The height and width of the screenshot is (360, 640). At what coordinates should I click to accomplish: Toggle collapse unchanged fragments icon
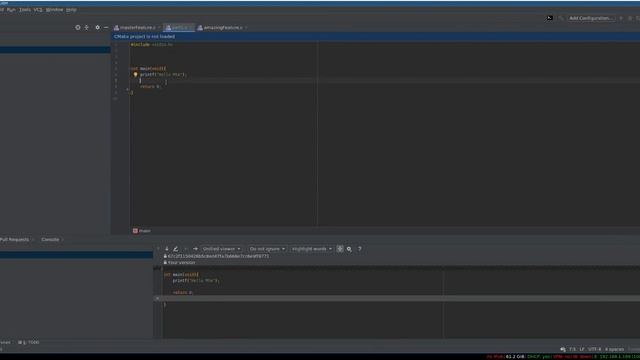point(340,249)
